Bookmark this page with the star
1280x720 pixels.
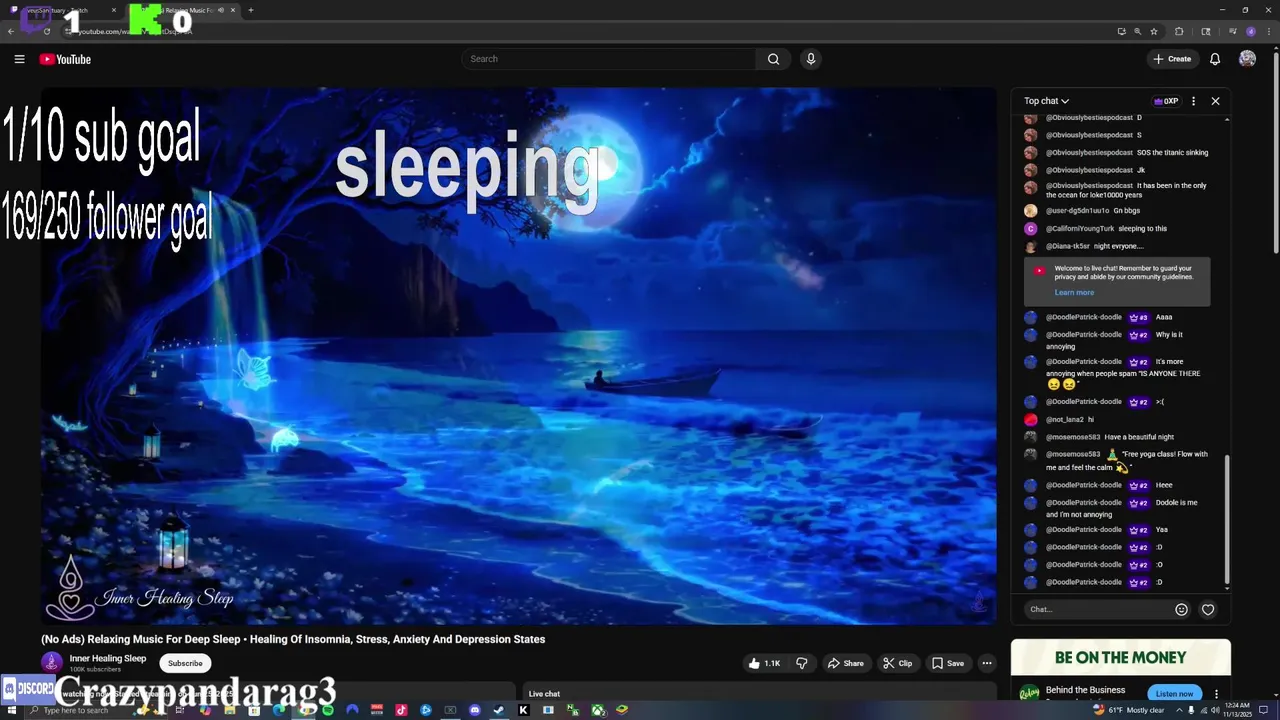pyautogui.click(x=1154, y=31)
